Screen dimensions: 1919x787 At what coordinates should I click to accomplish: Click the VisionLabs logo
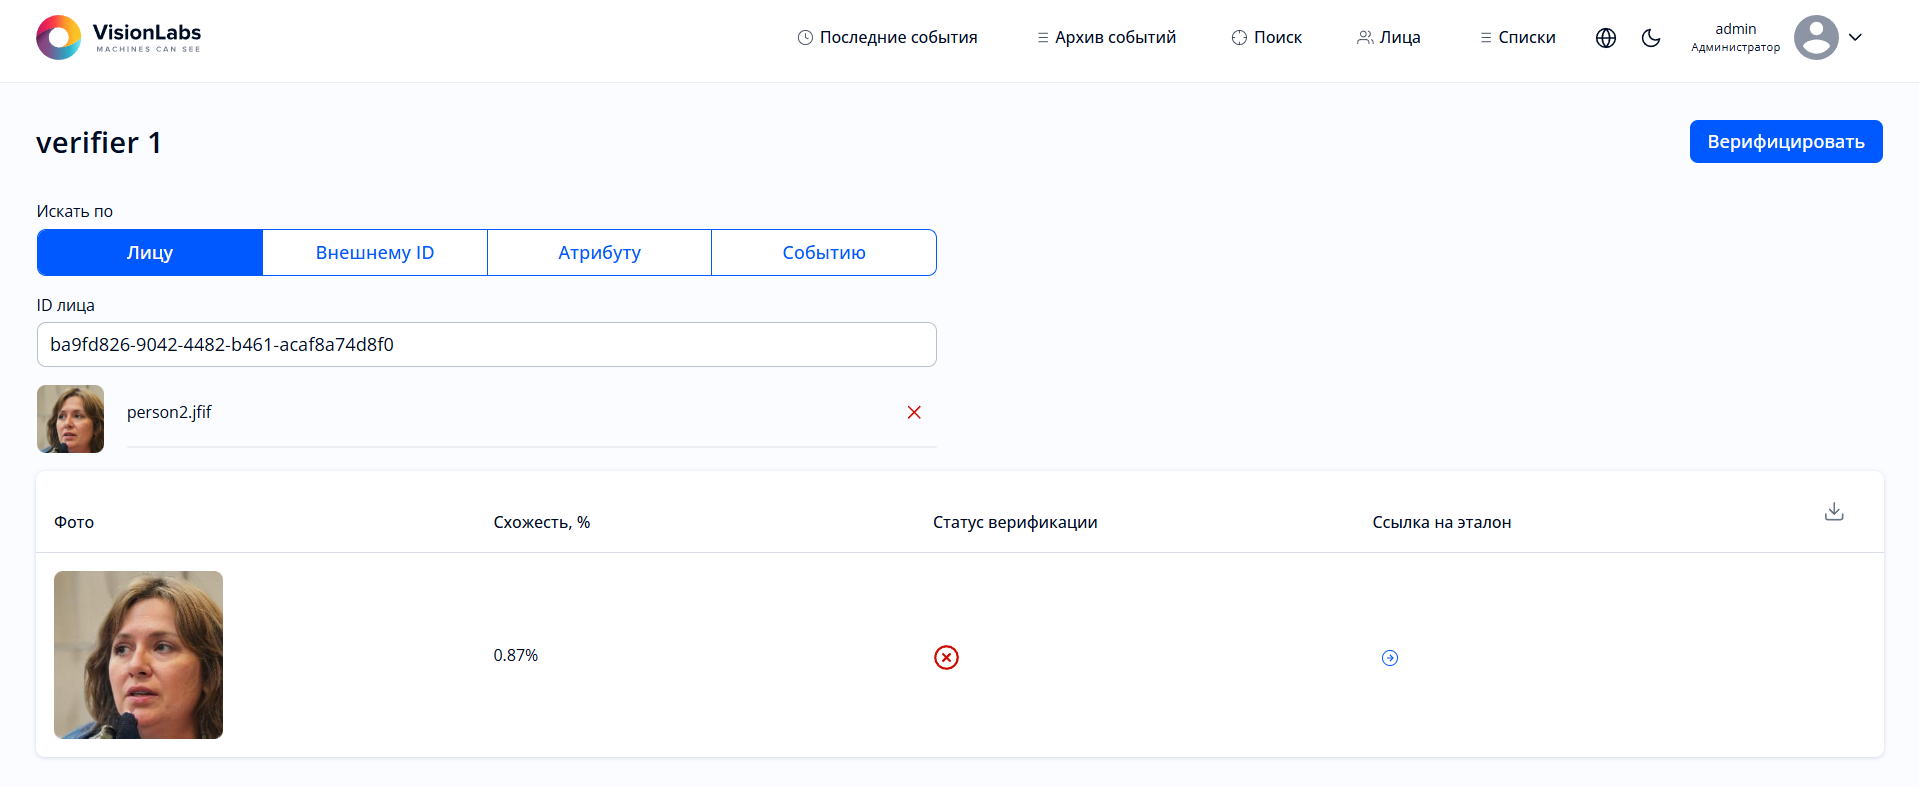point(118,38)
